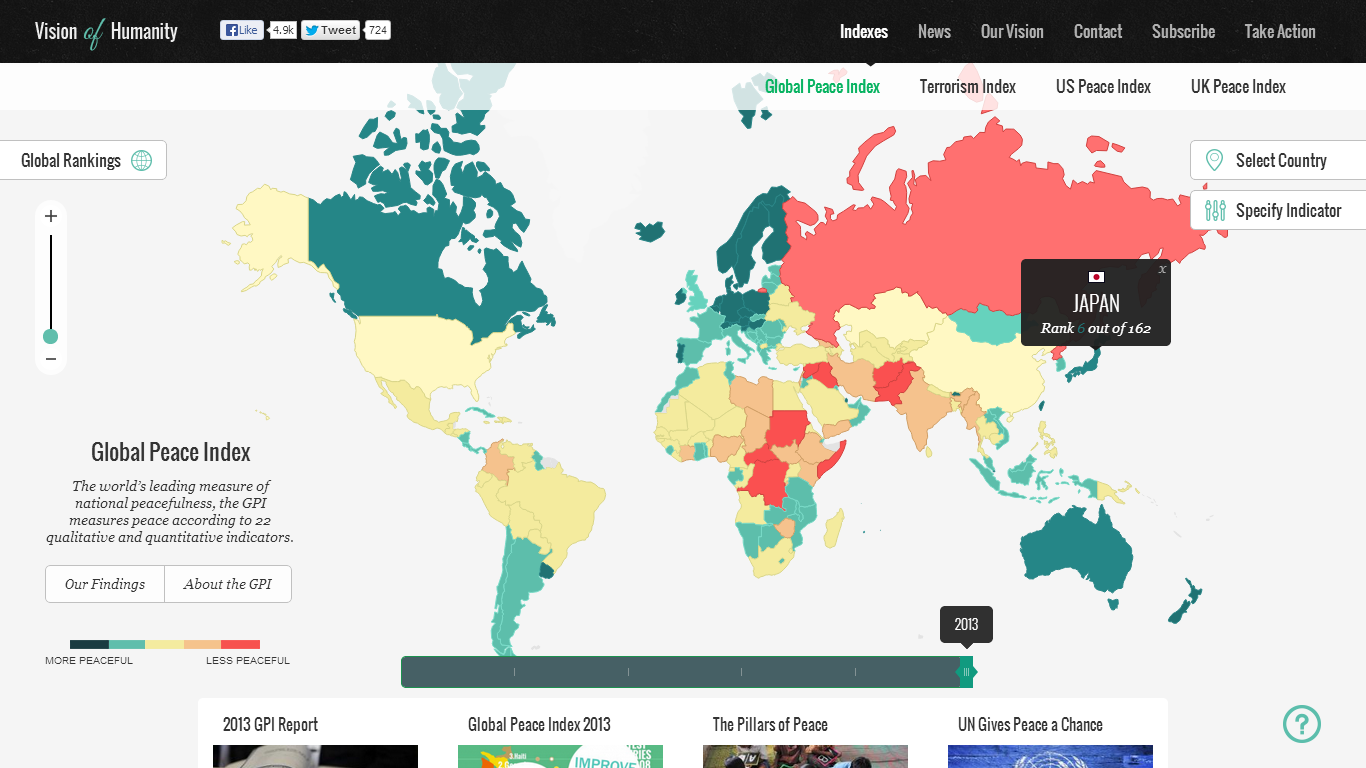1366x768 pixels.
Task: Click the year timeline slider handle
Action: point(966,671)
